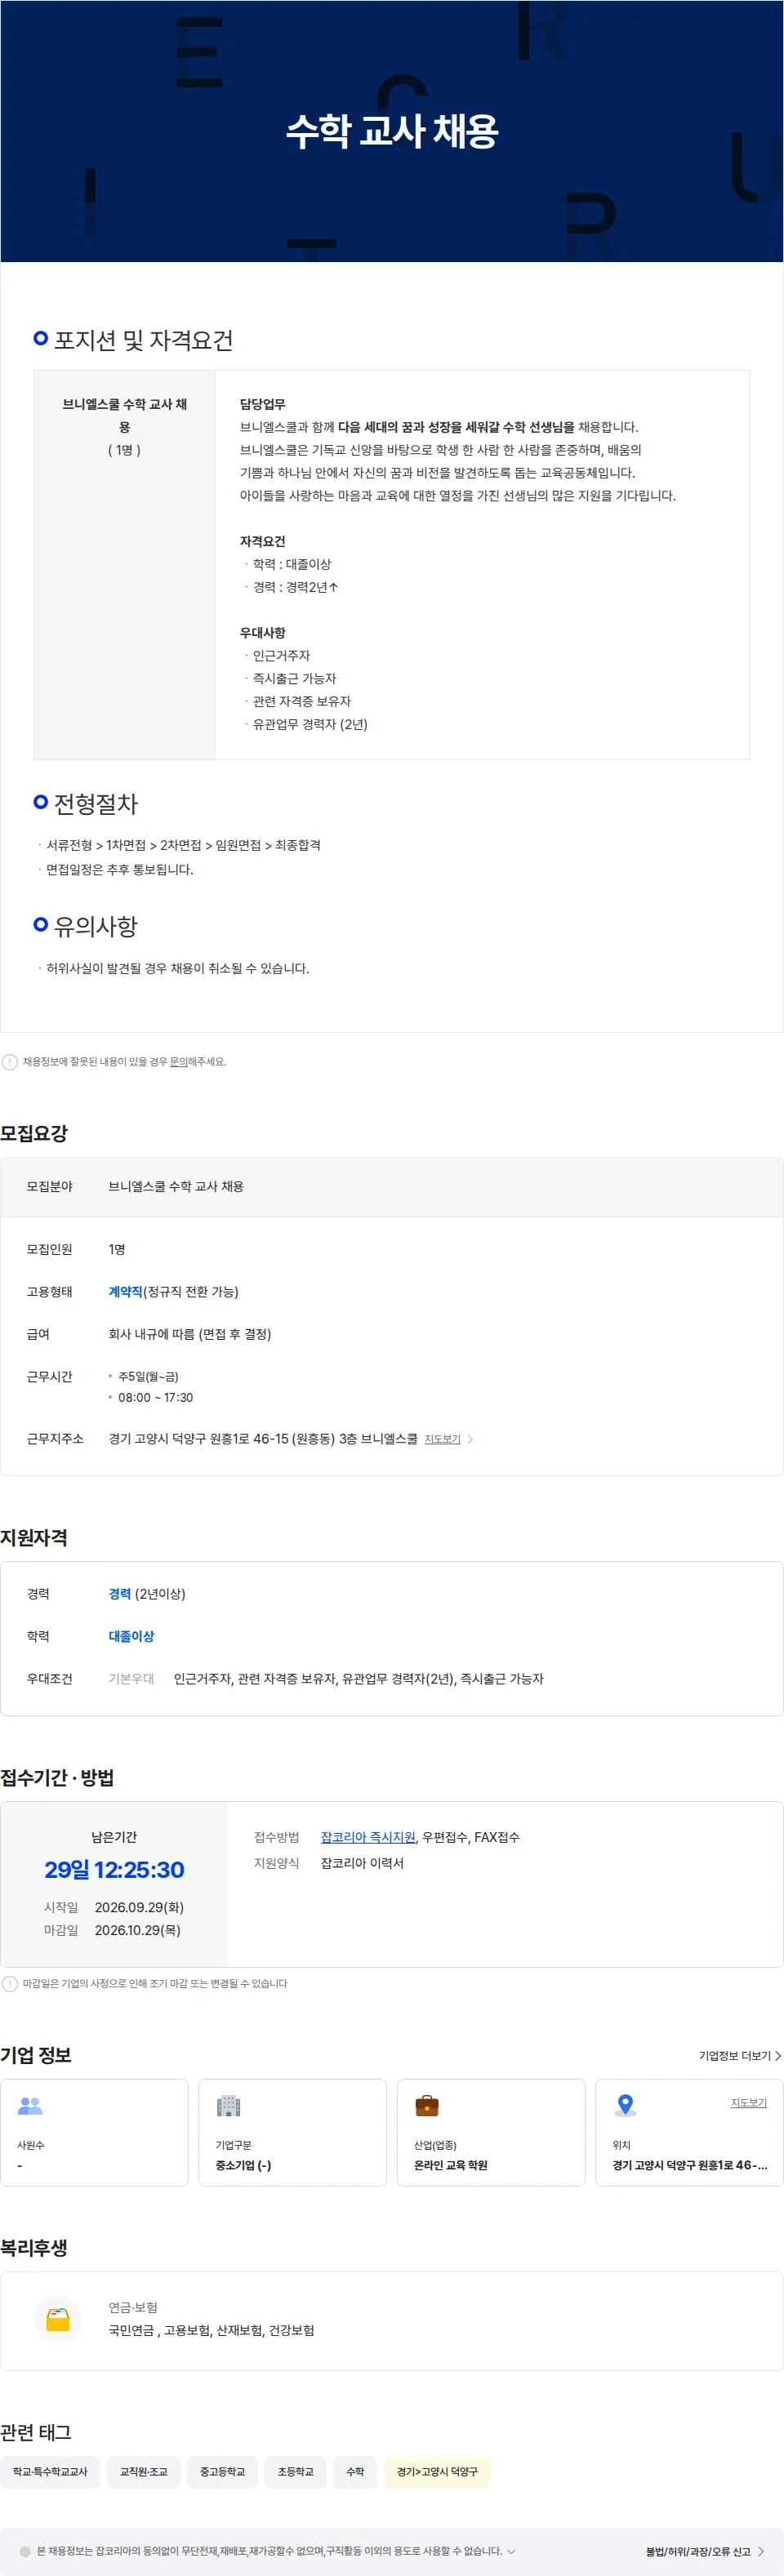Click the 연금·보험 benefits icon

pos(58,2319)
